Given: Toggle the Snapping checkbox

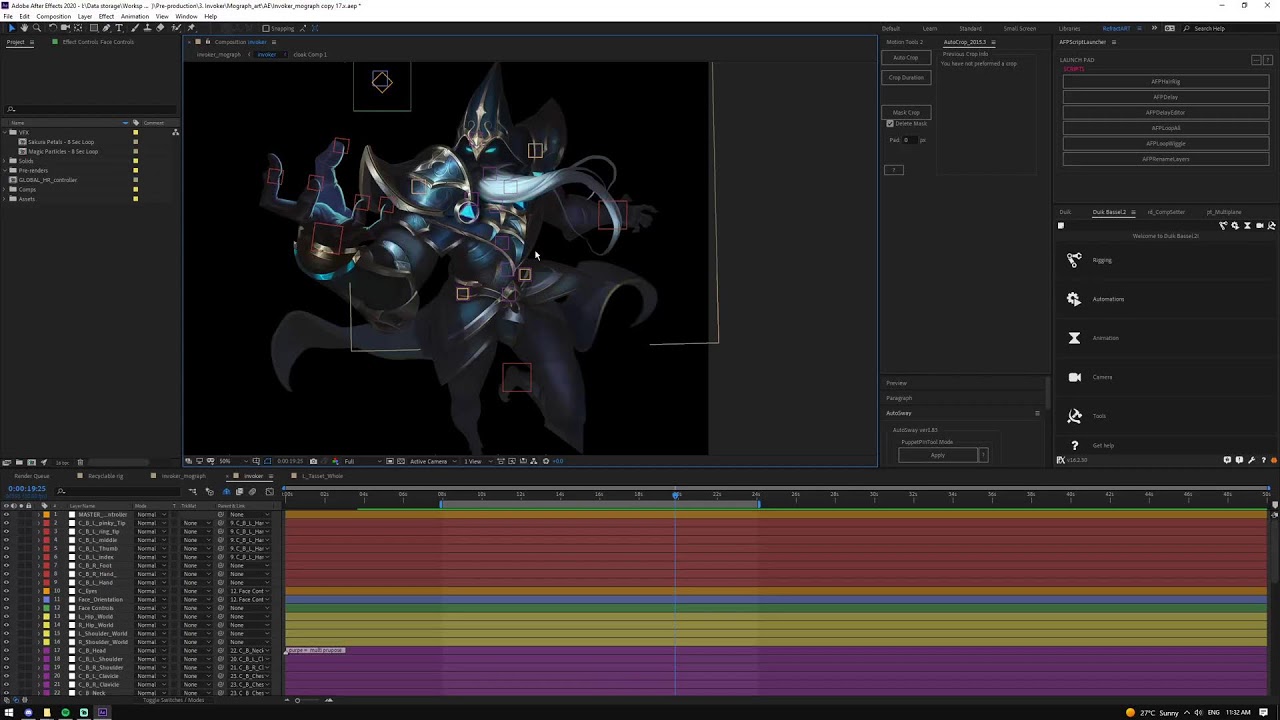Looking at the screenshot, I should pos(266,28).
